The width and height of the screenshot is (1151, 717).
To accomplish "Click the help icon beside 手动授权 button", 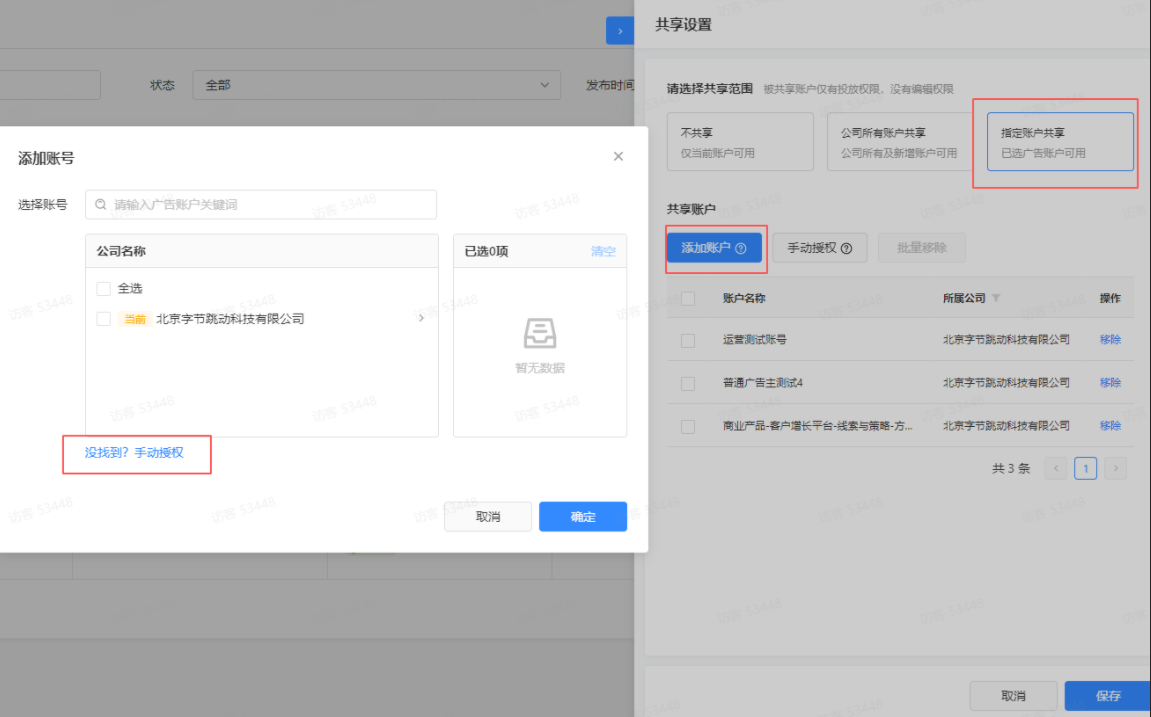I will [847, 248].
